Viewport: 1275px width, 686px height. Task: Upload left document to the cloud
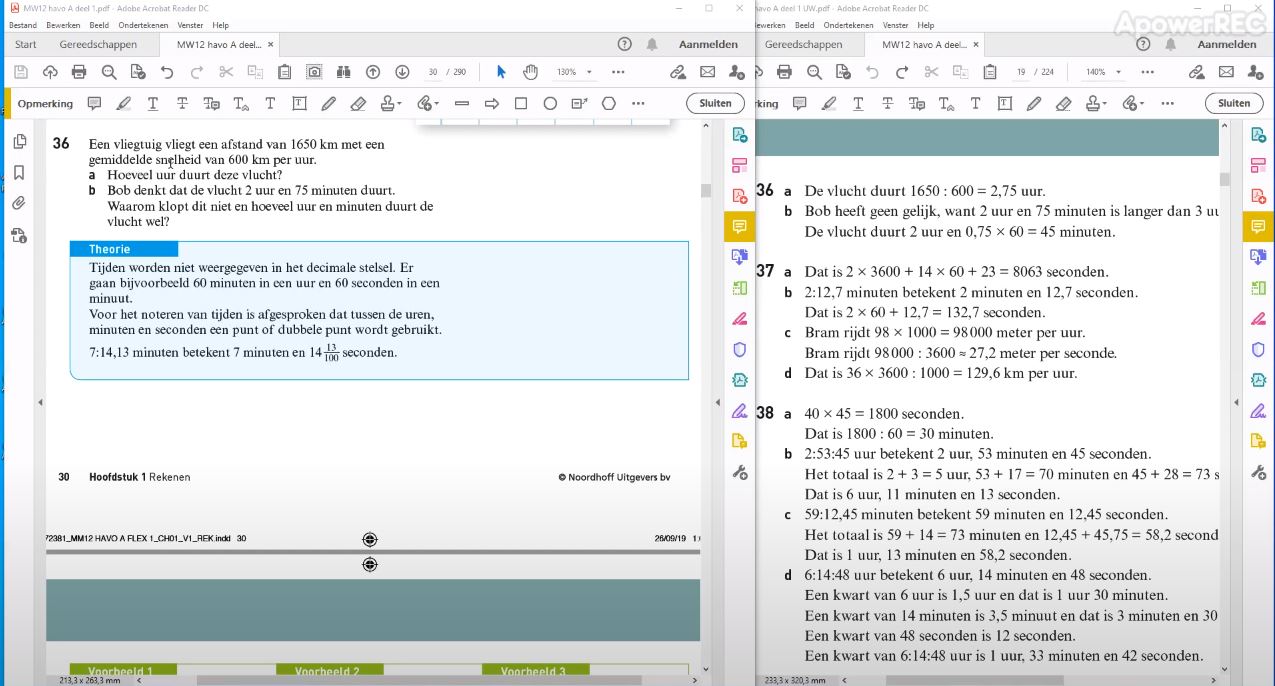50,72
